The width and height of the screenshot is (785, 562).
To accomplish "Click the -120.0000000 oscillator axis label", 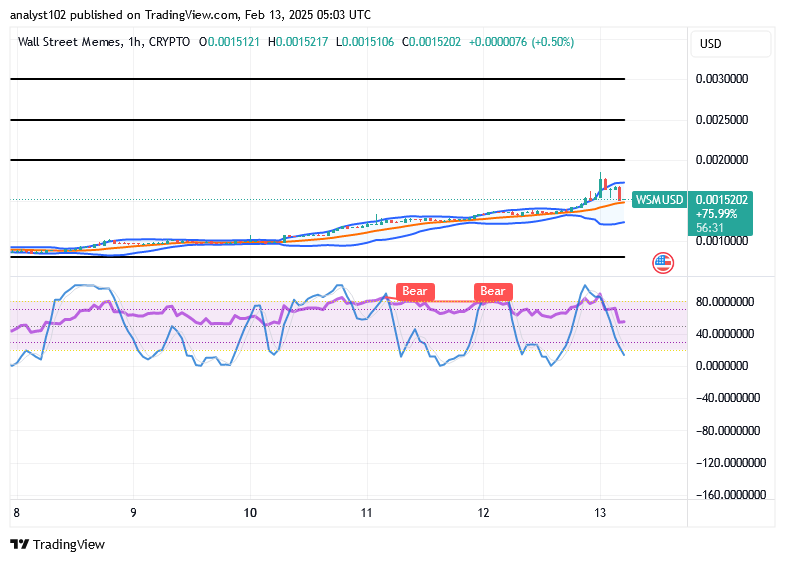I will point(731,463).
